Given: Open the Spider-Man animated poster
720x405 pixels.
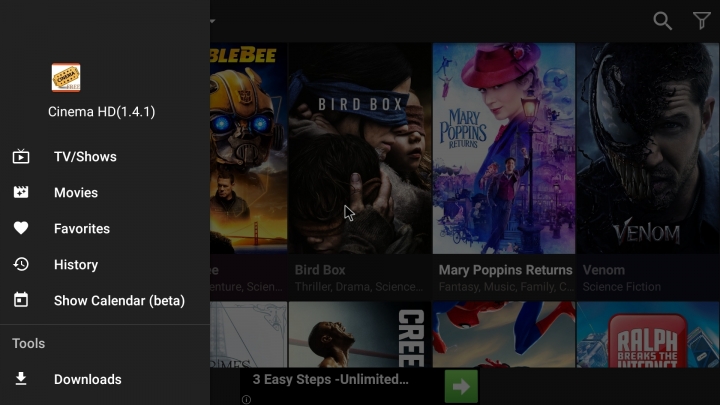Looking at the screenshot, I should coord(504,334).
